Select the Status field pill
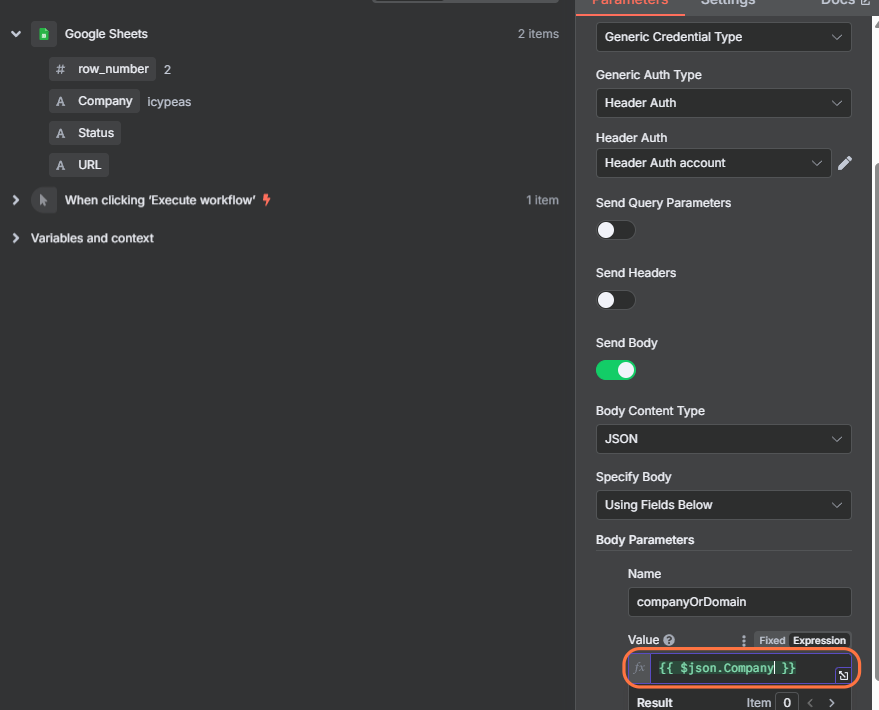The image size is (879, 710). click(85, 133)
